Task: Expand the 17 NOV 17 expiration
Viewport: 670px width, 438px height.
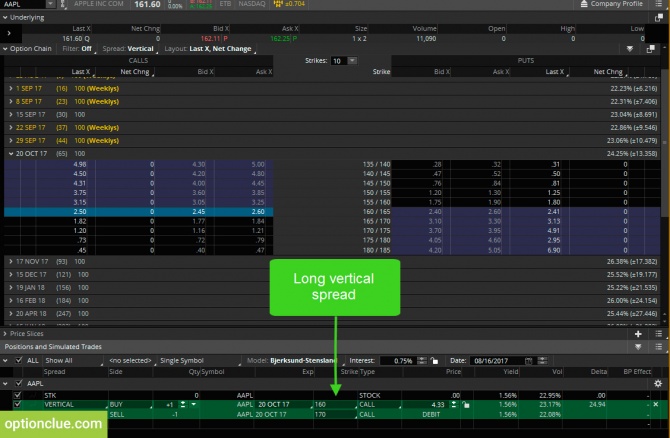Action: pos(11,262)
